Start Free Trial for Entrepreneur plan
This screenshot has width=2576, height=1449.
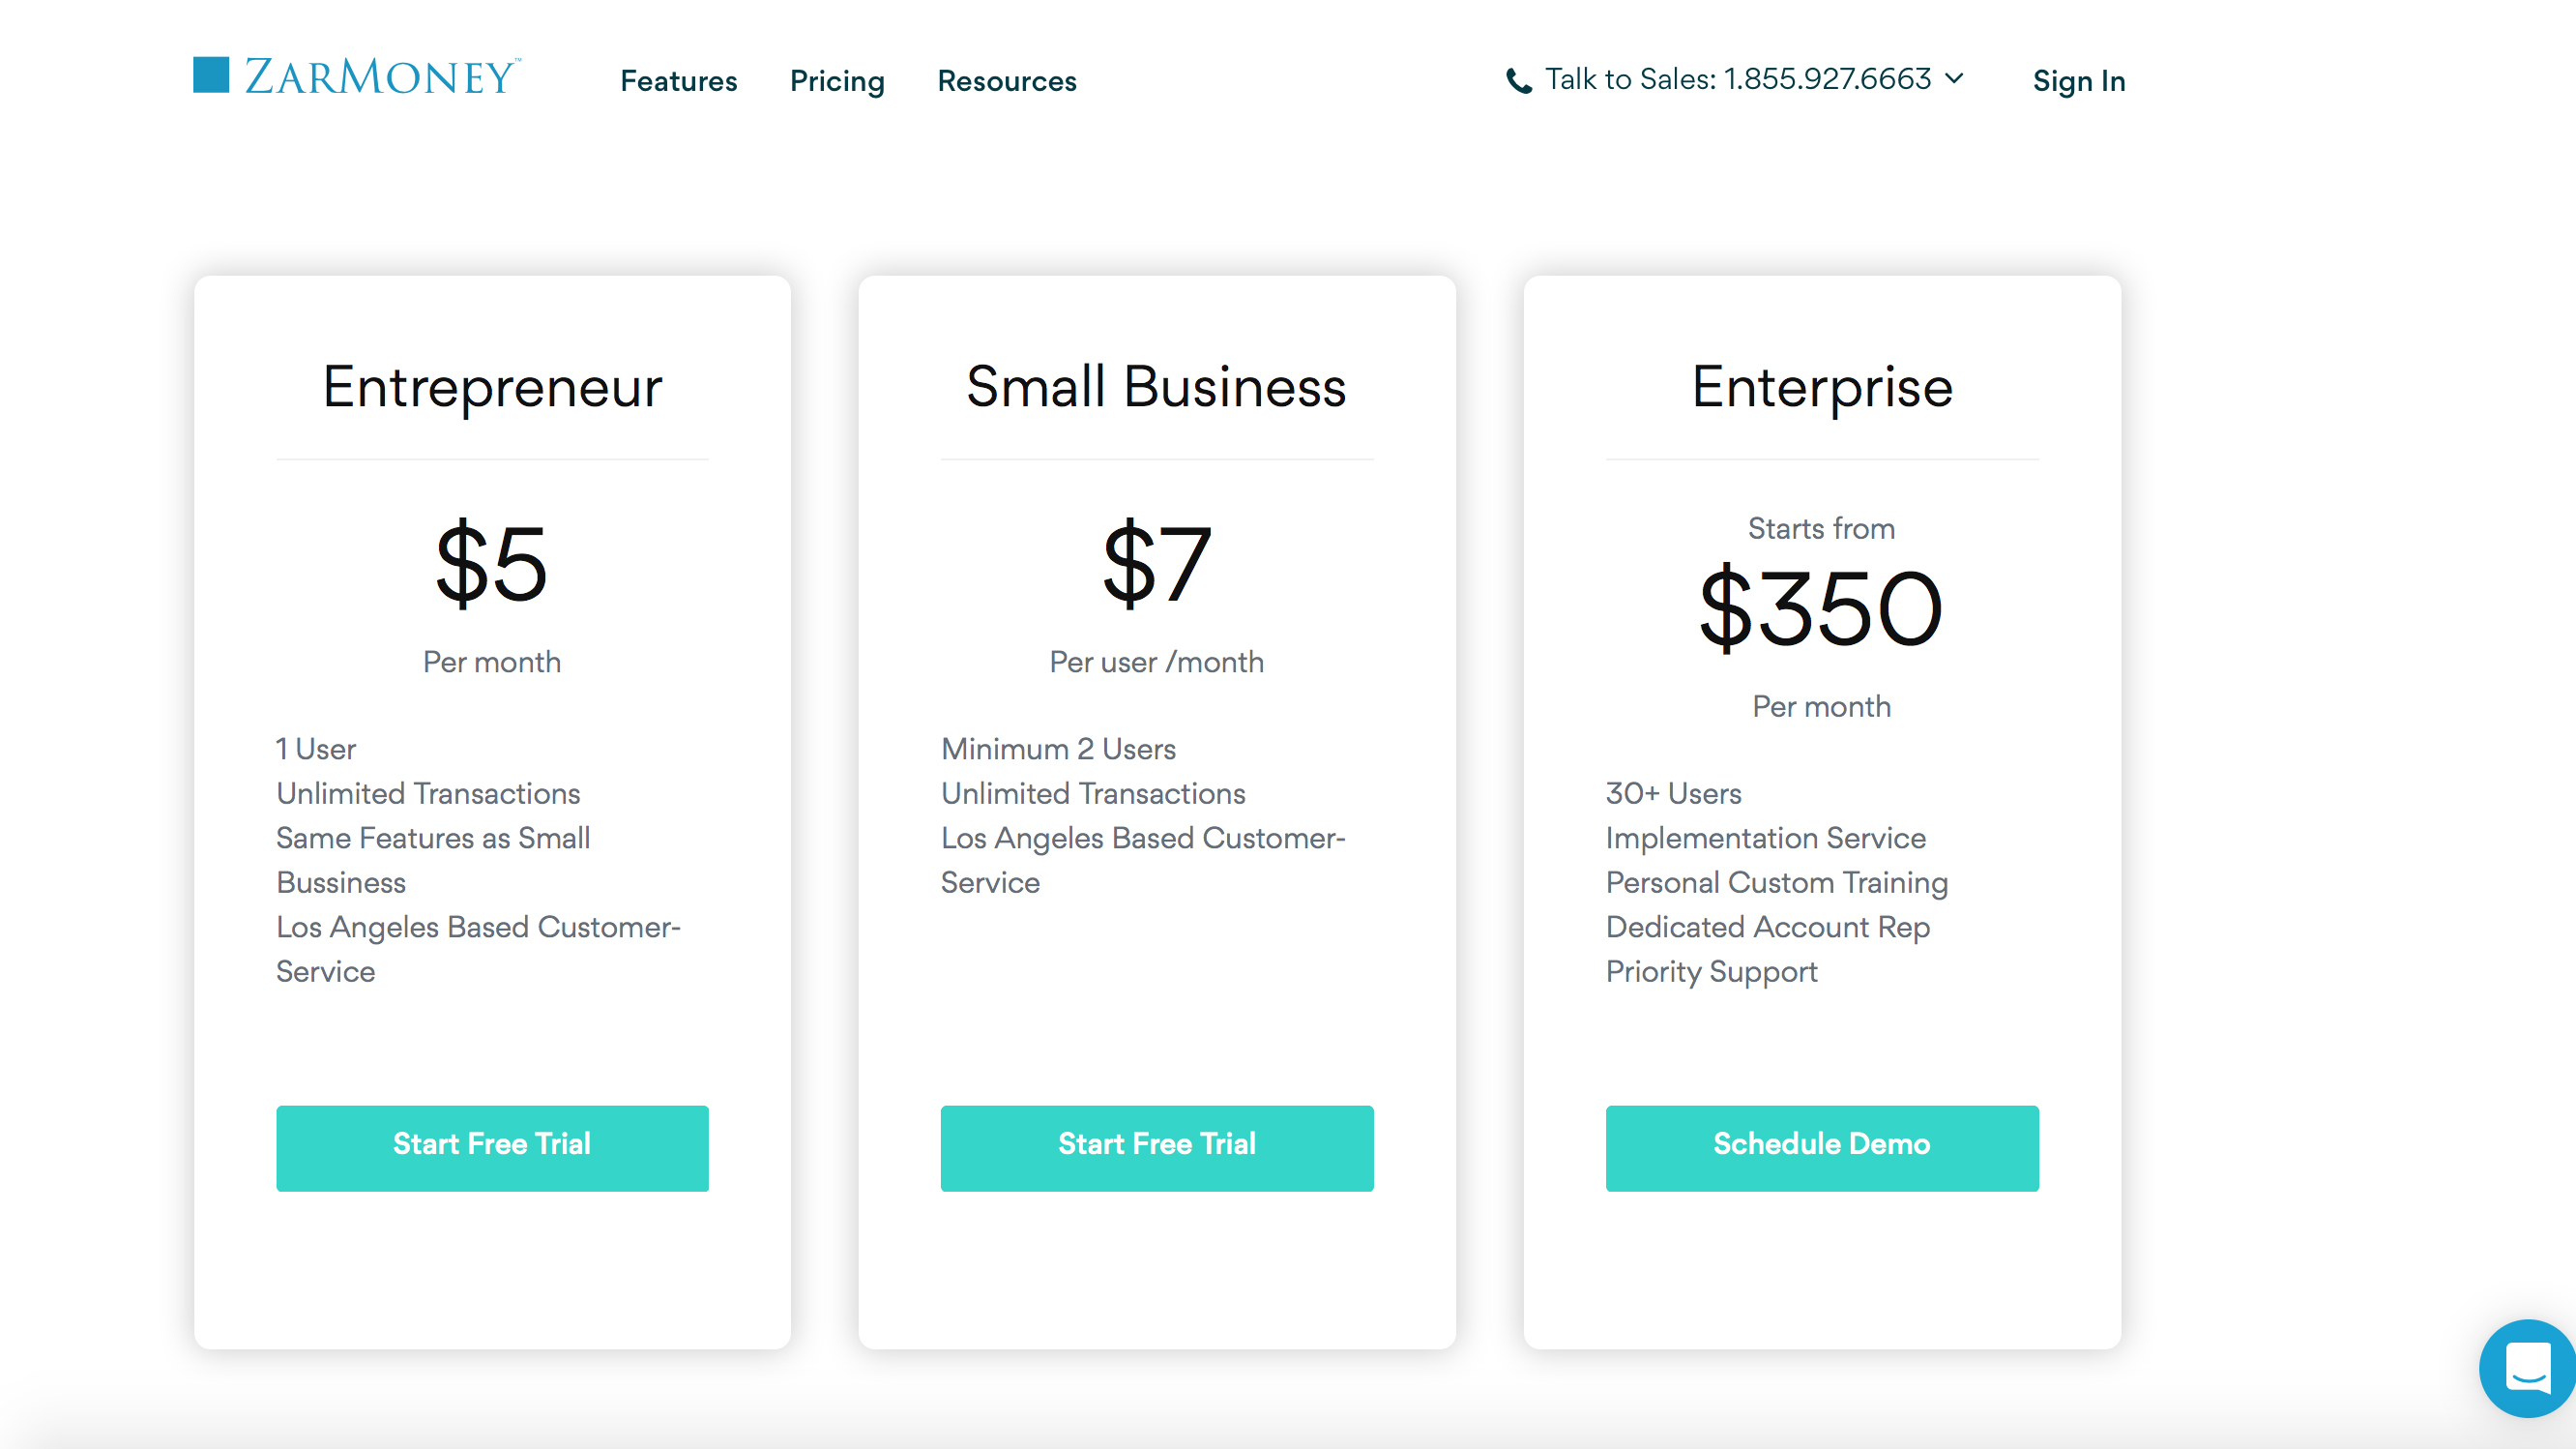[x=492, y=1146]
